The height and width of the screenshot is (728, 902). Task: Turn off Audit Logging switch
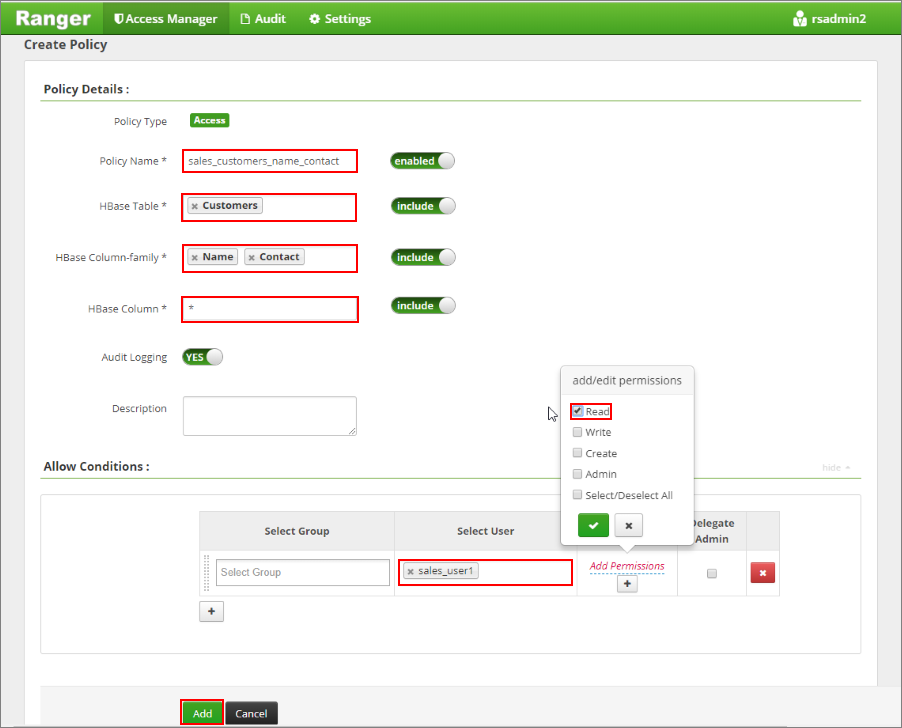[202, 357]
